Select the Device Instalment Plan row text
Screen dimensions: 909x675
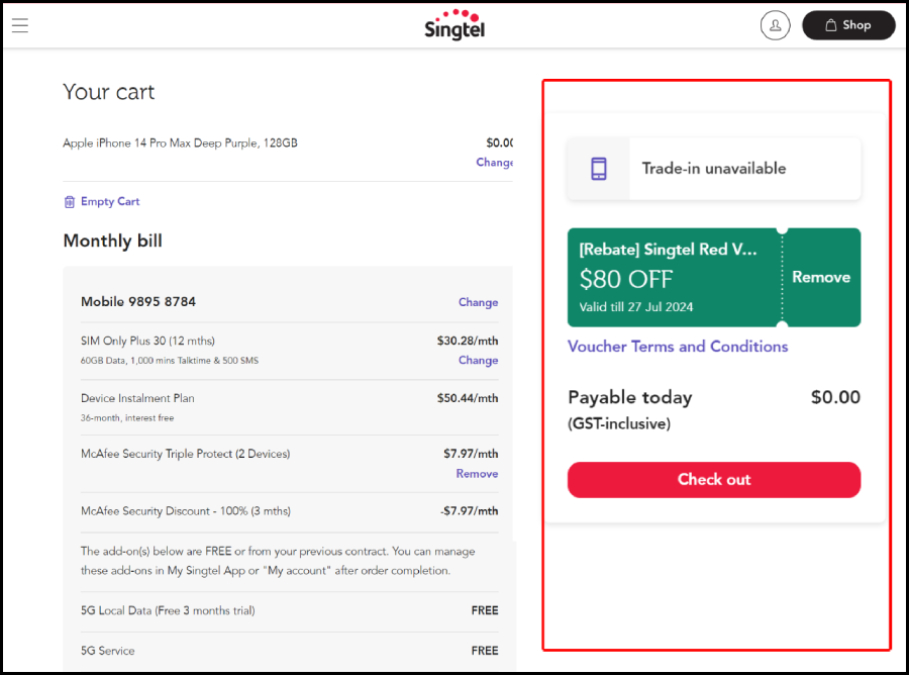138,398
